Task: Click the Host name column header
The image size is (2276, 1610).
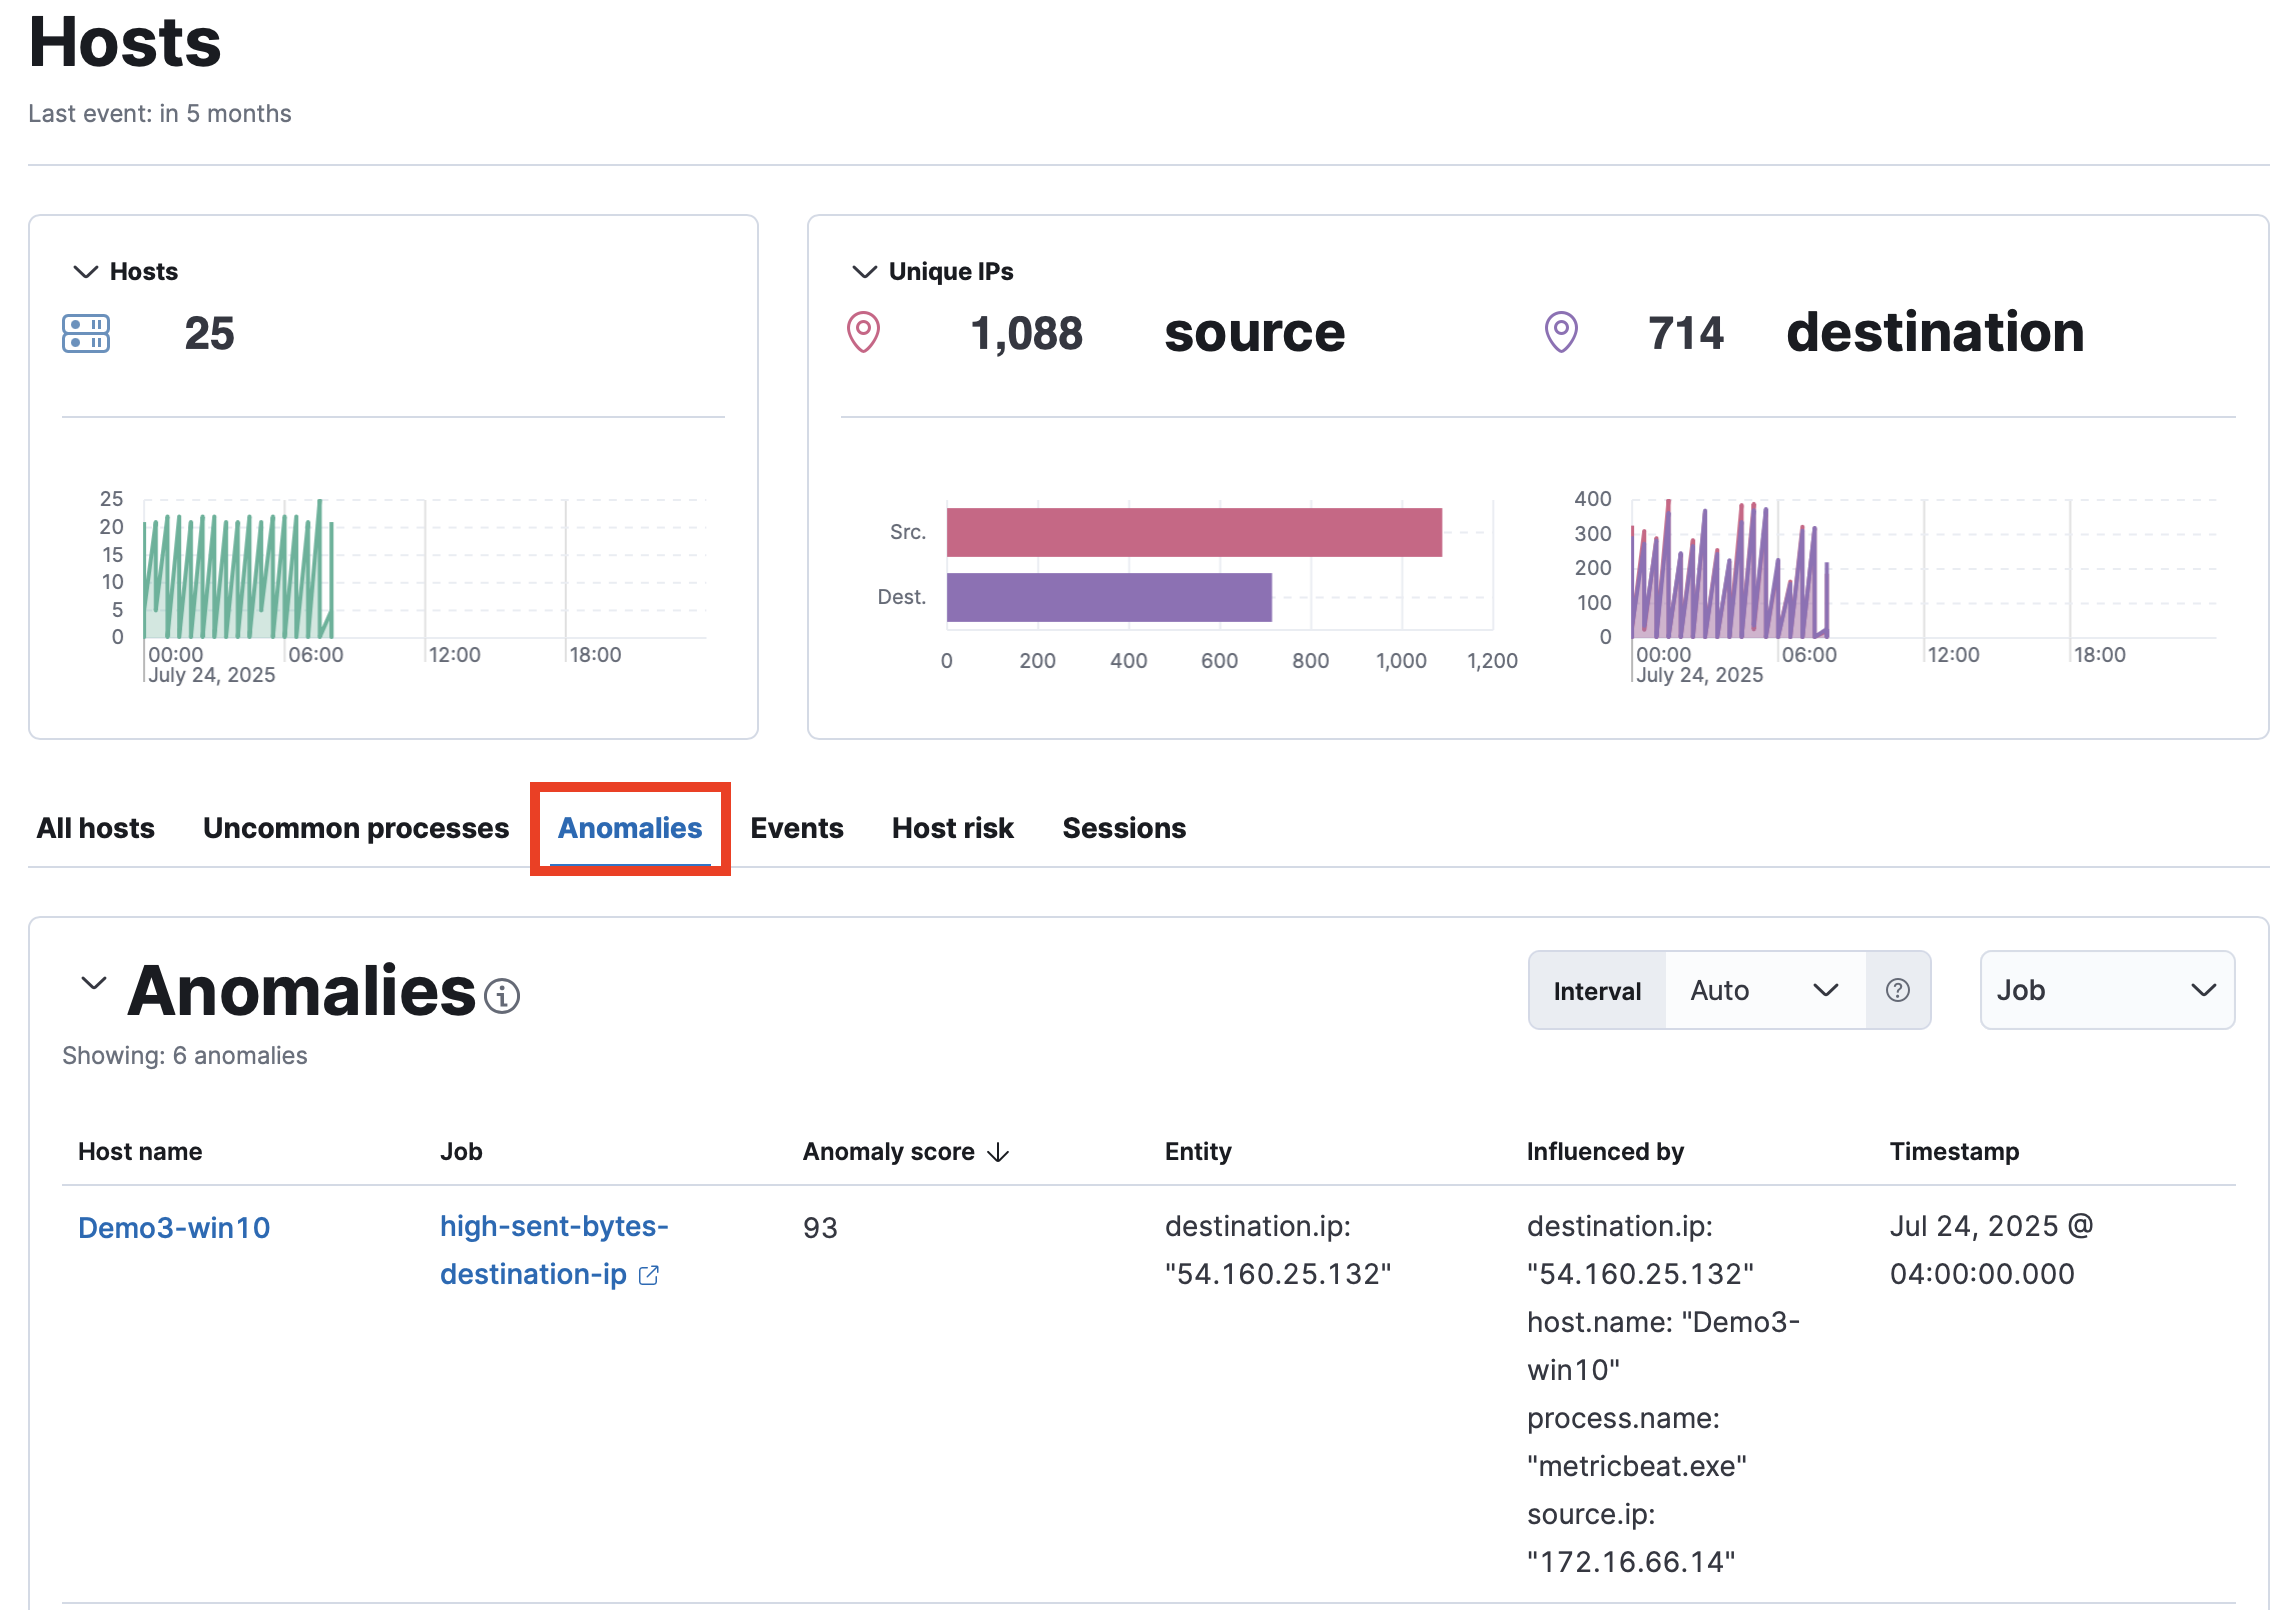Action: point(140,1152)
